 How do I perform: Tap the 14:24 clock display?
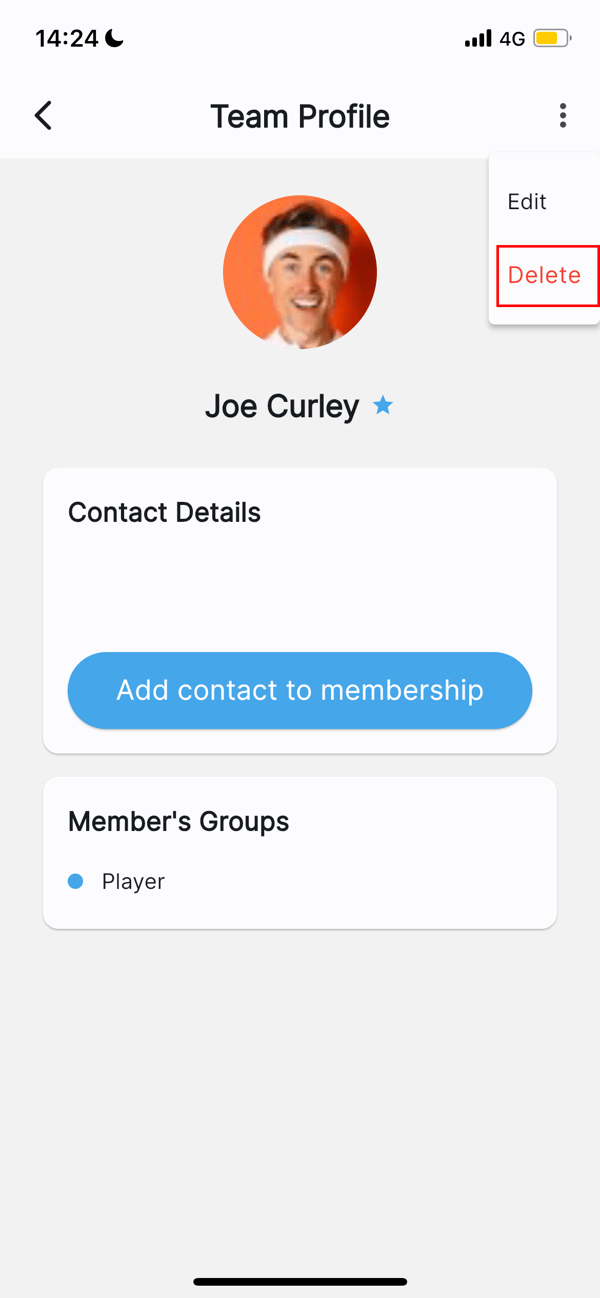coord(66,37)
